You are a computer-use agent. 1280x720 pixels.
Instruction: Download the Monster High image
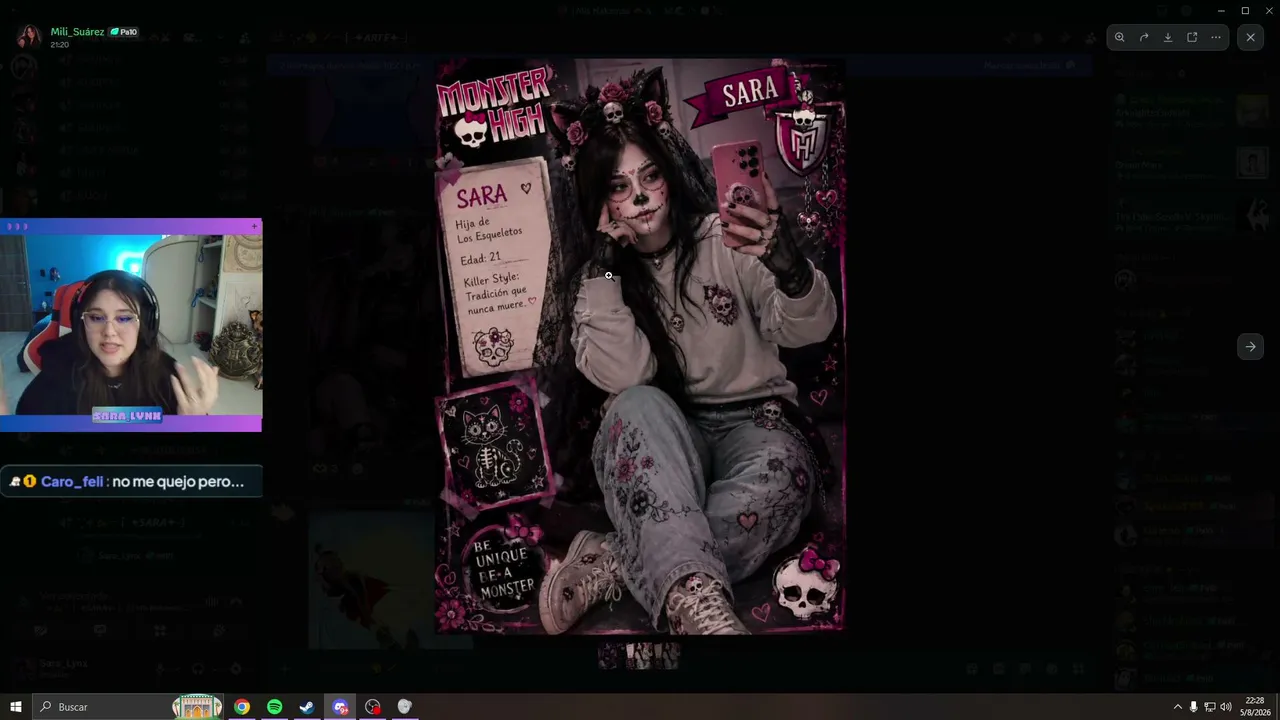click(1168, 37)
